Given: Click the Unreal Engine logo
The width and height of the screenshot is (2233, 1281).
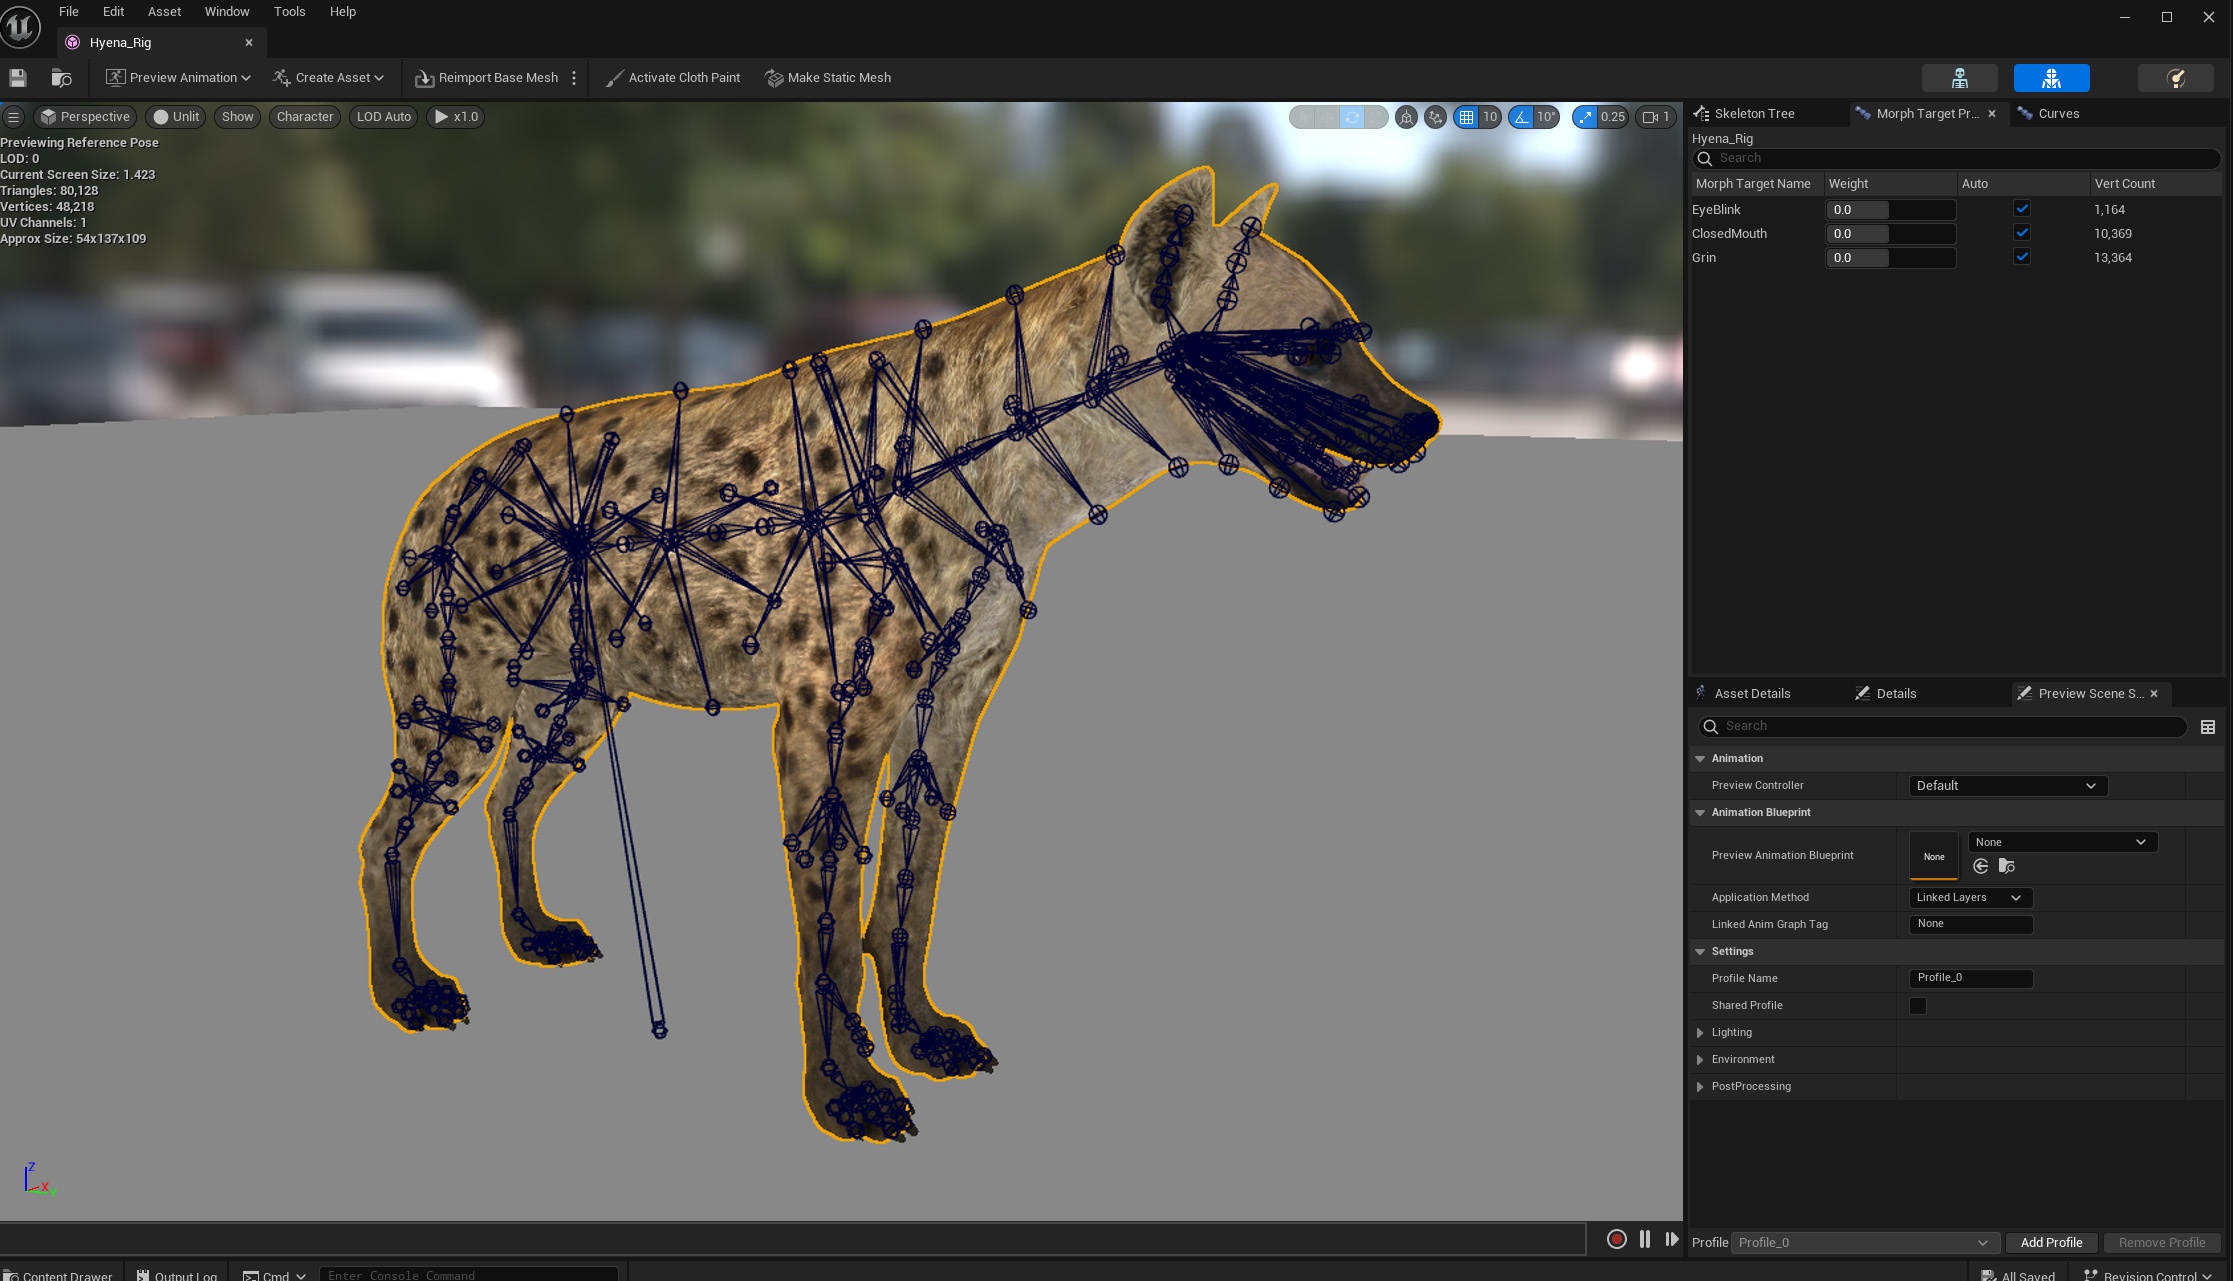Looking at the screenshot, I should (x=20, y=26).
